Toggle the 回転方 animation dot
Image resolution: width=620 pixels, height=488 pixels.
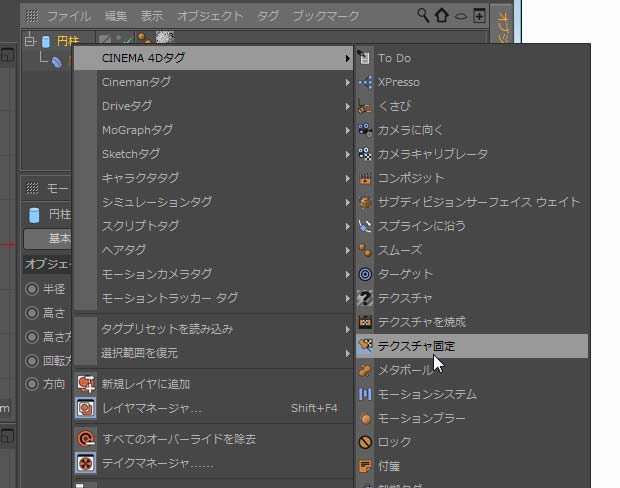point(32,361)
